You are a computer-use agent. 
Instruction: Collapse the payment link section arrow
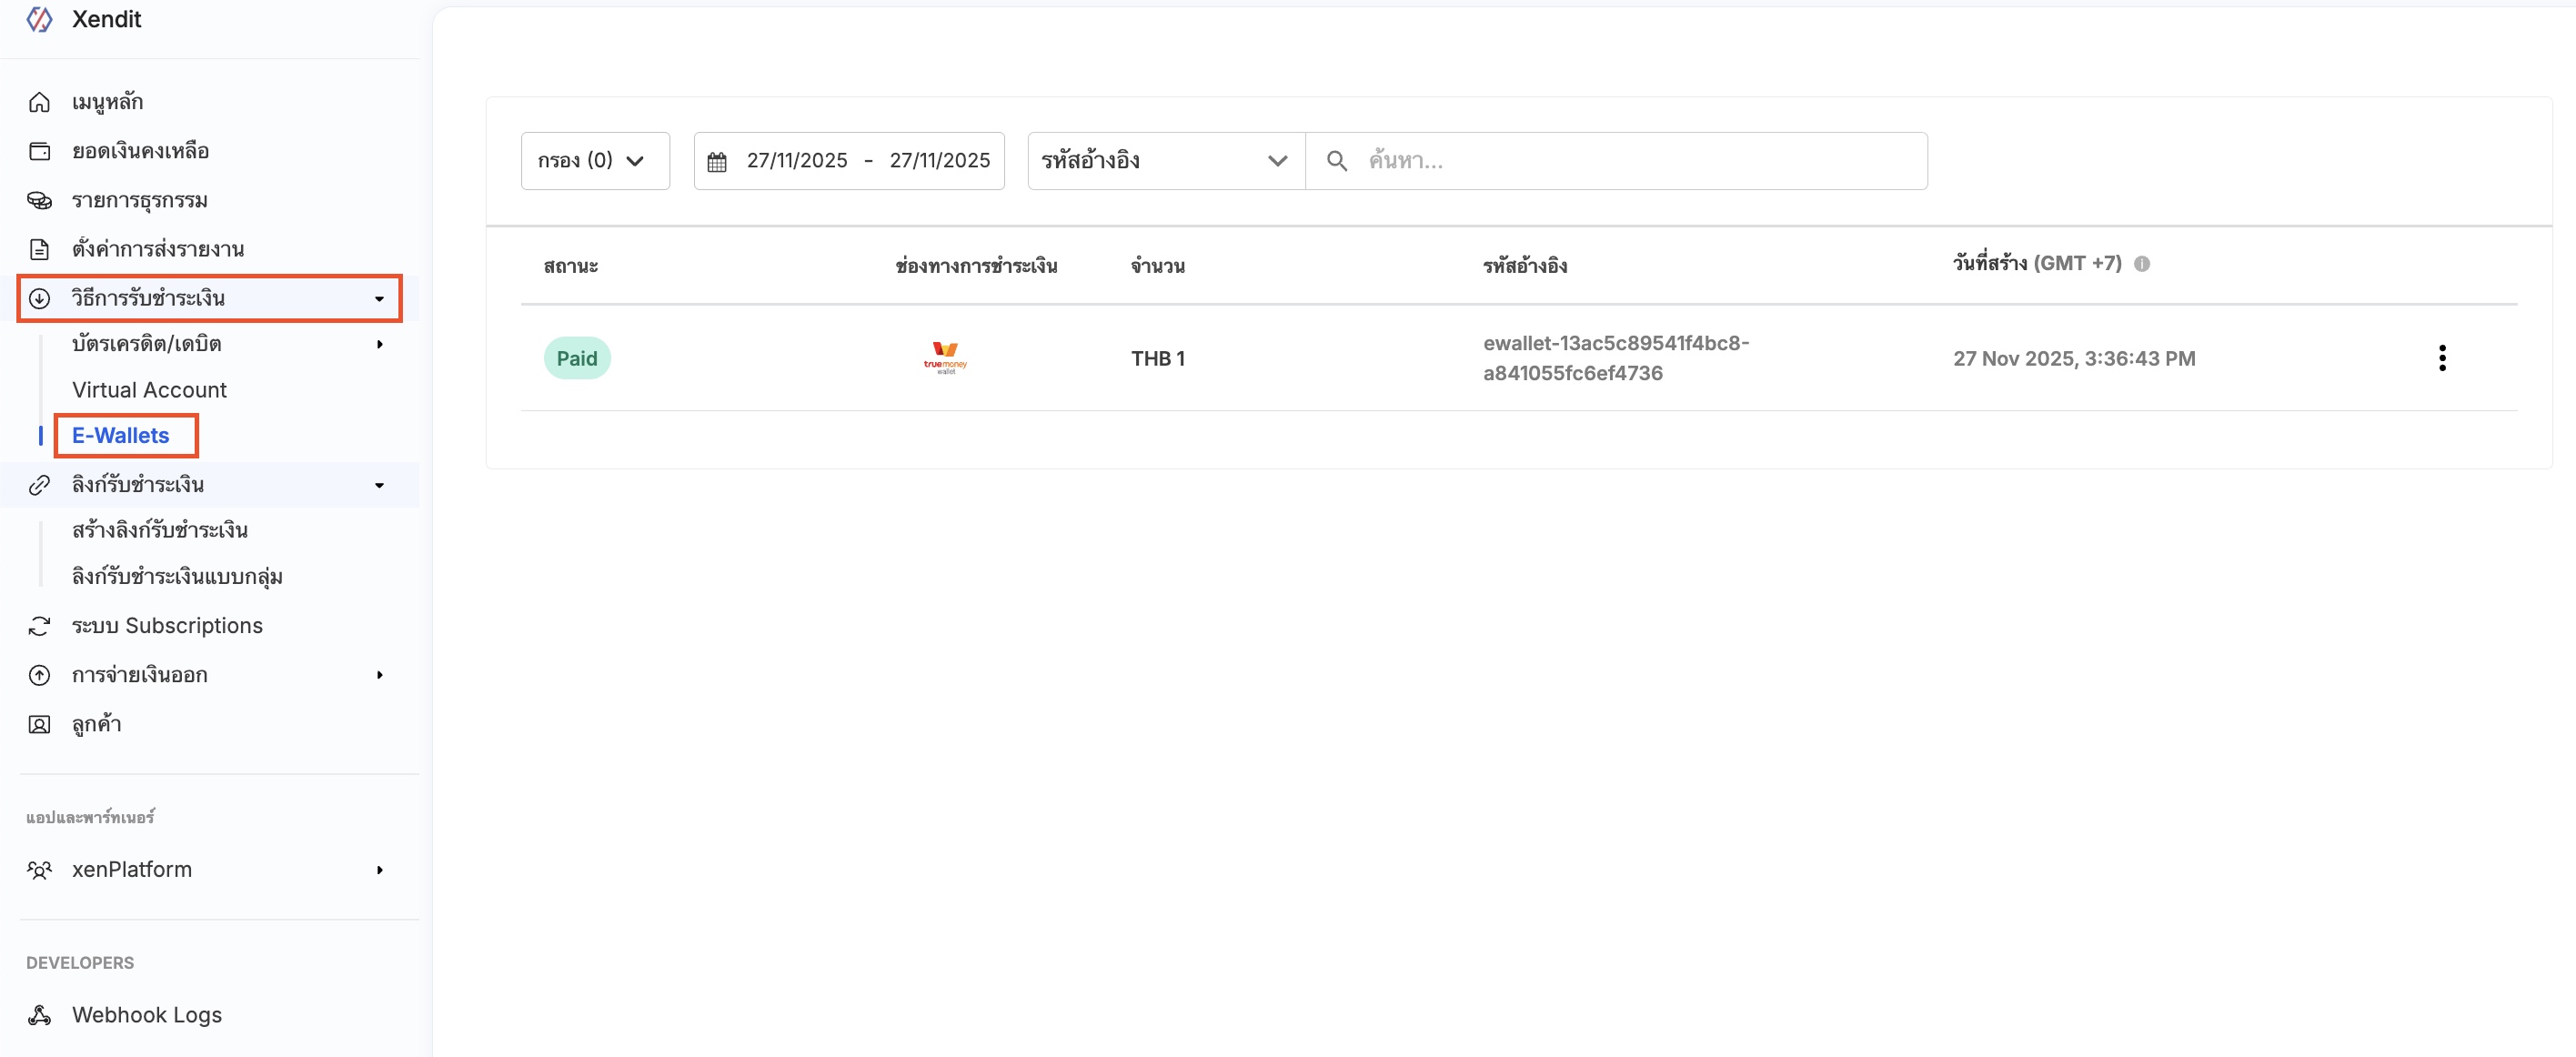click(380, 485)
